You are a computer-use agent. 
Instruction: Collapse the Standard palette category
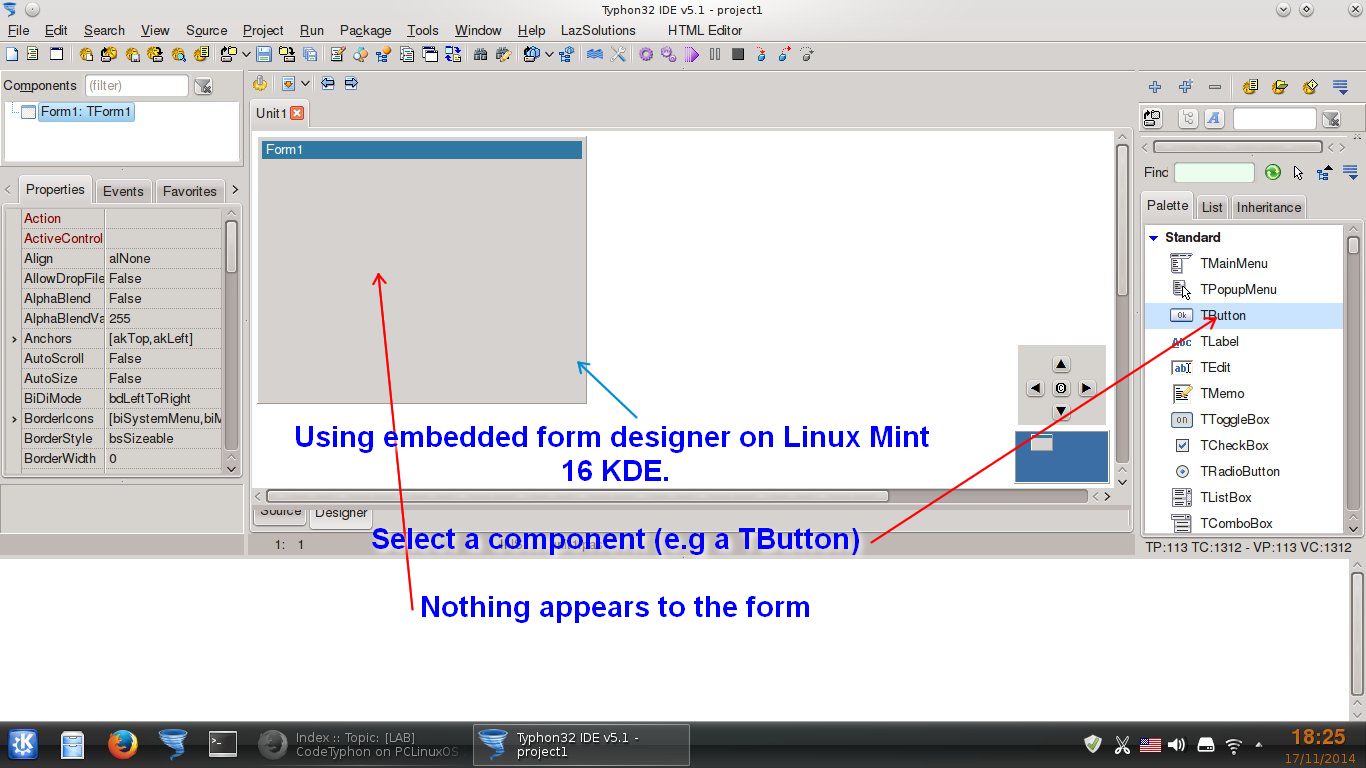(x=1153, y=238)
